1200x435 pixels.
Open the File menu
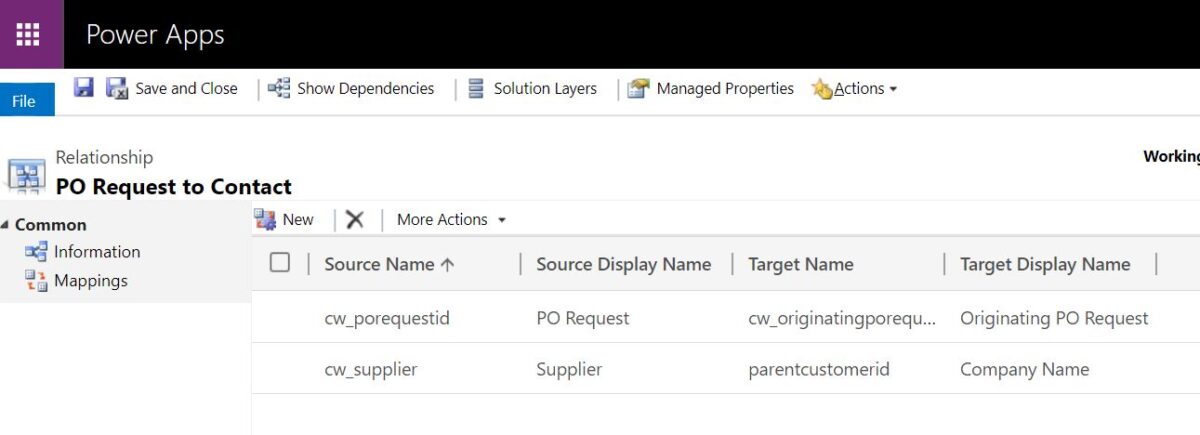tap(27, 100)
